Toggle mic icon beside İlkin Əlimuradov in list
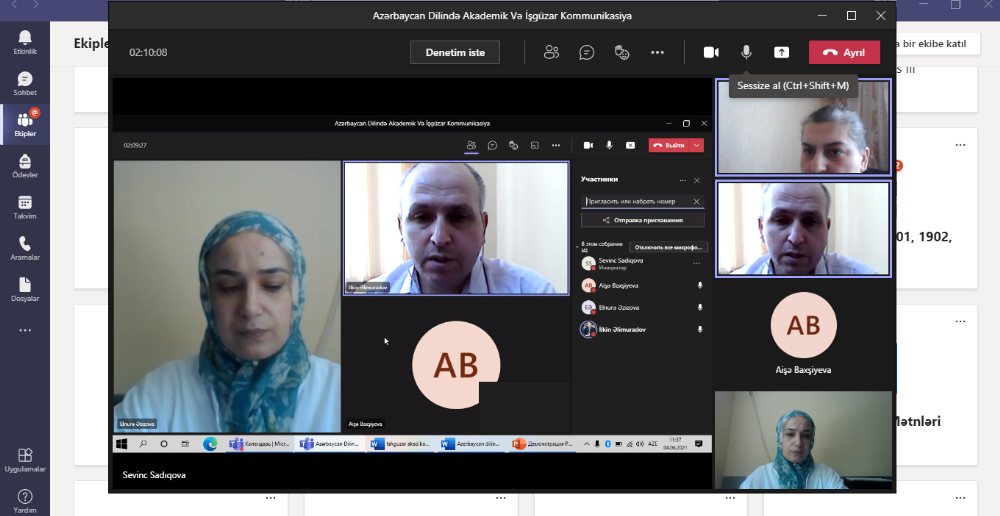Screen dimensions: 1000x516 pos(700,330)
